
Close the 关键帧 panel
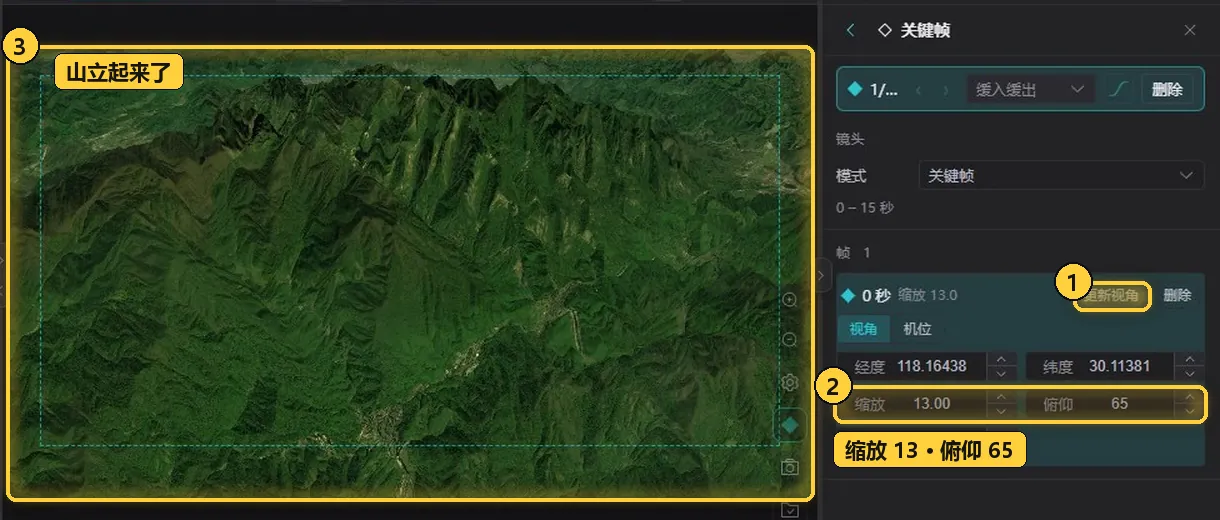click(x=1190, y=30)
